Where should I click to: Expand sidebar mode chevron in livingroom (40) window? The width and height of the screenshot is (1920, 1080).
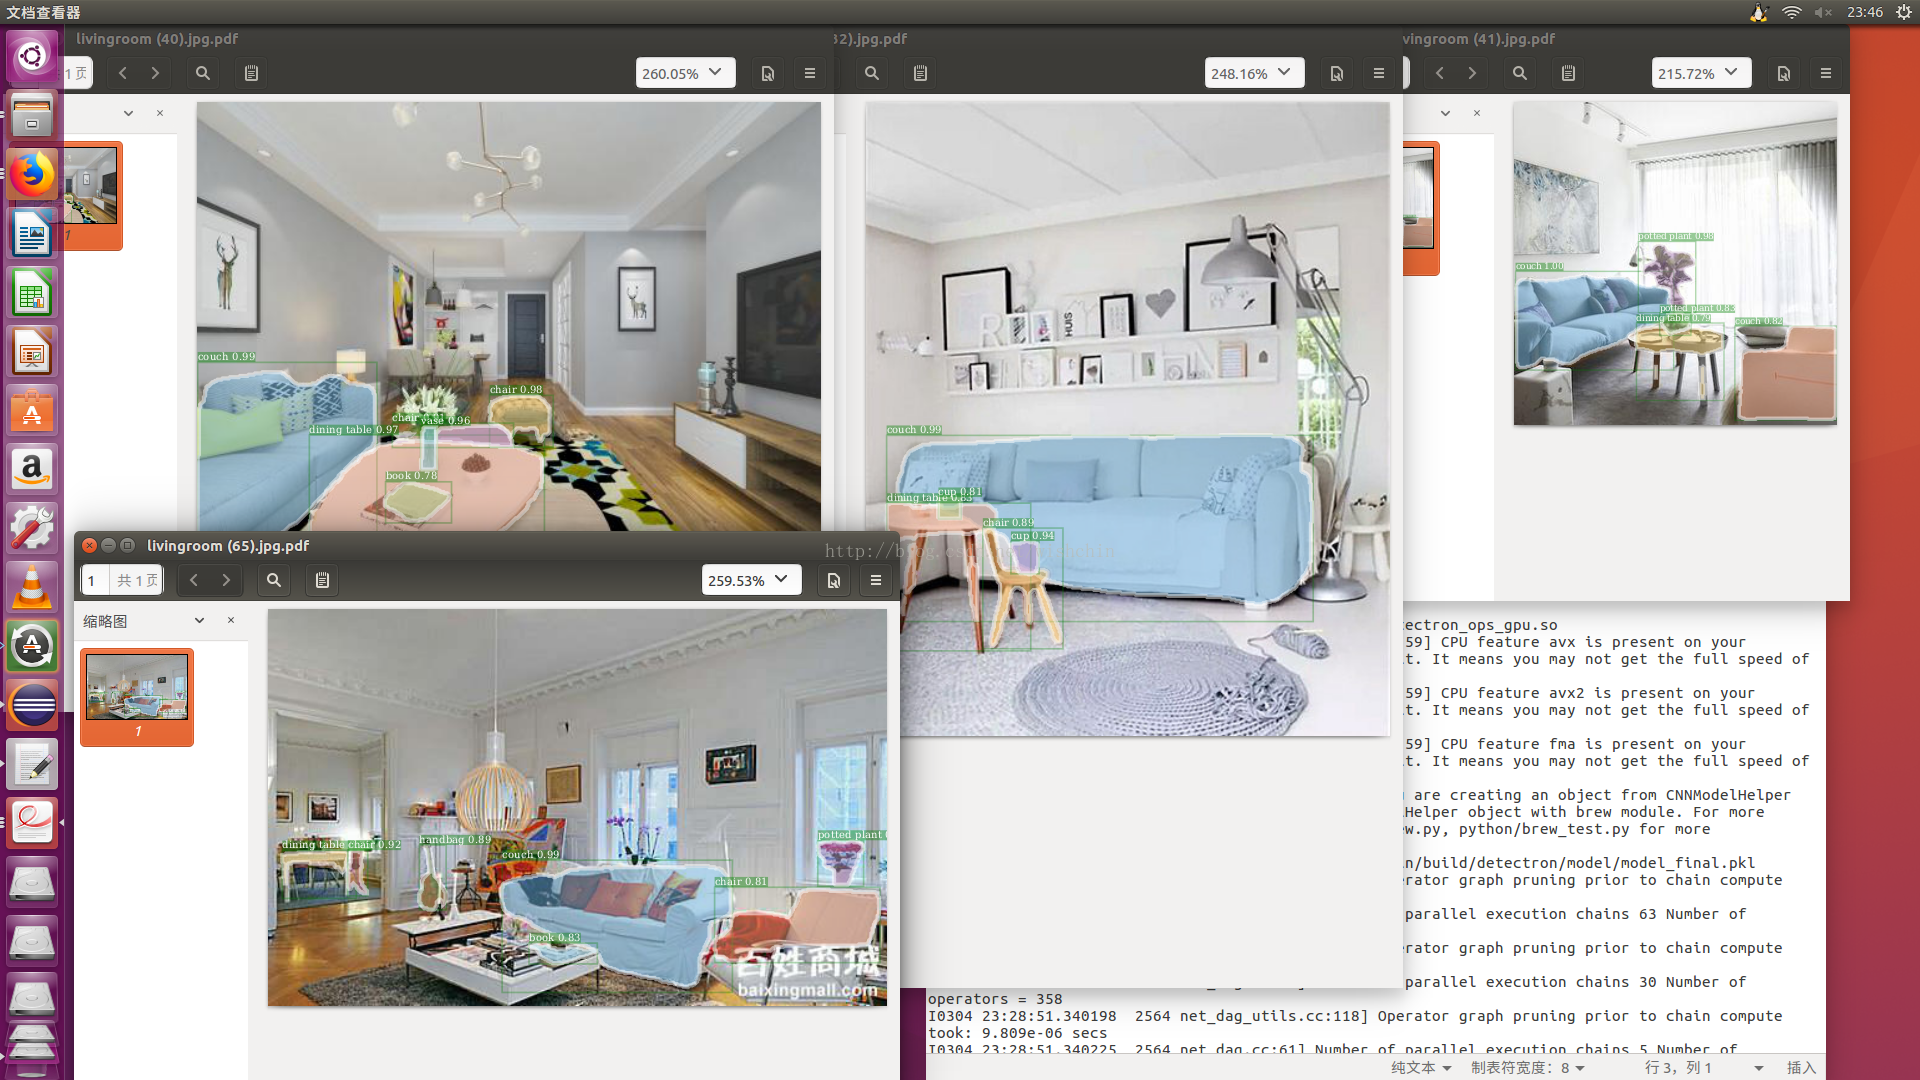pos(128,113)
